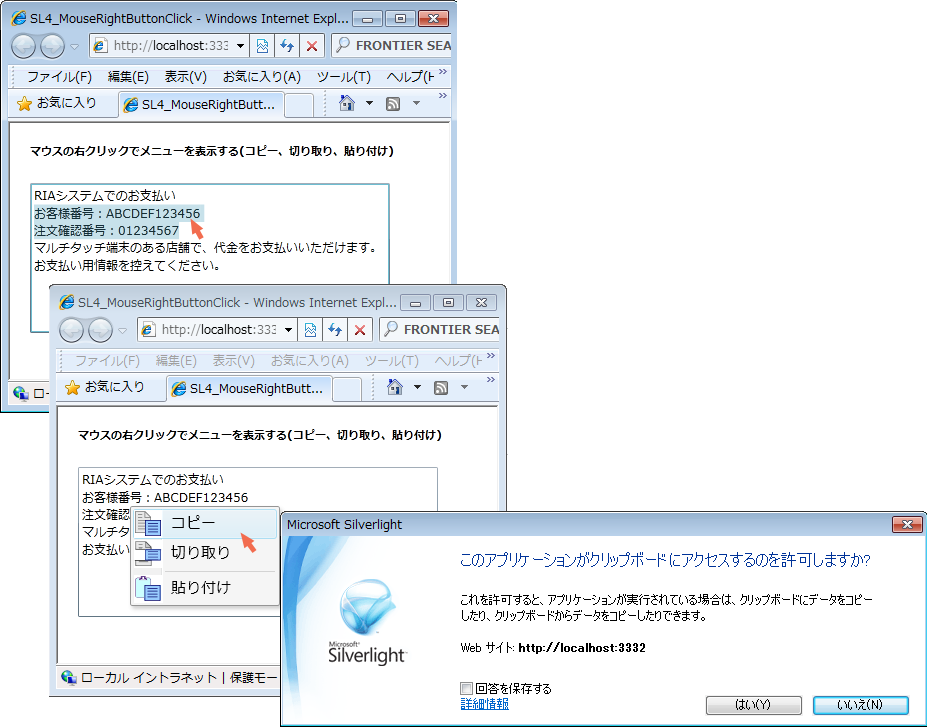928x727 pixels.
Task: Click RSS feed icon in top window
Action: (393, 104)
